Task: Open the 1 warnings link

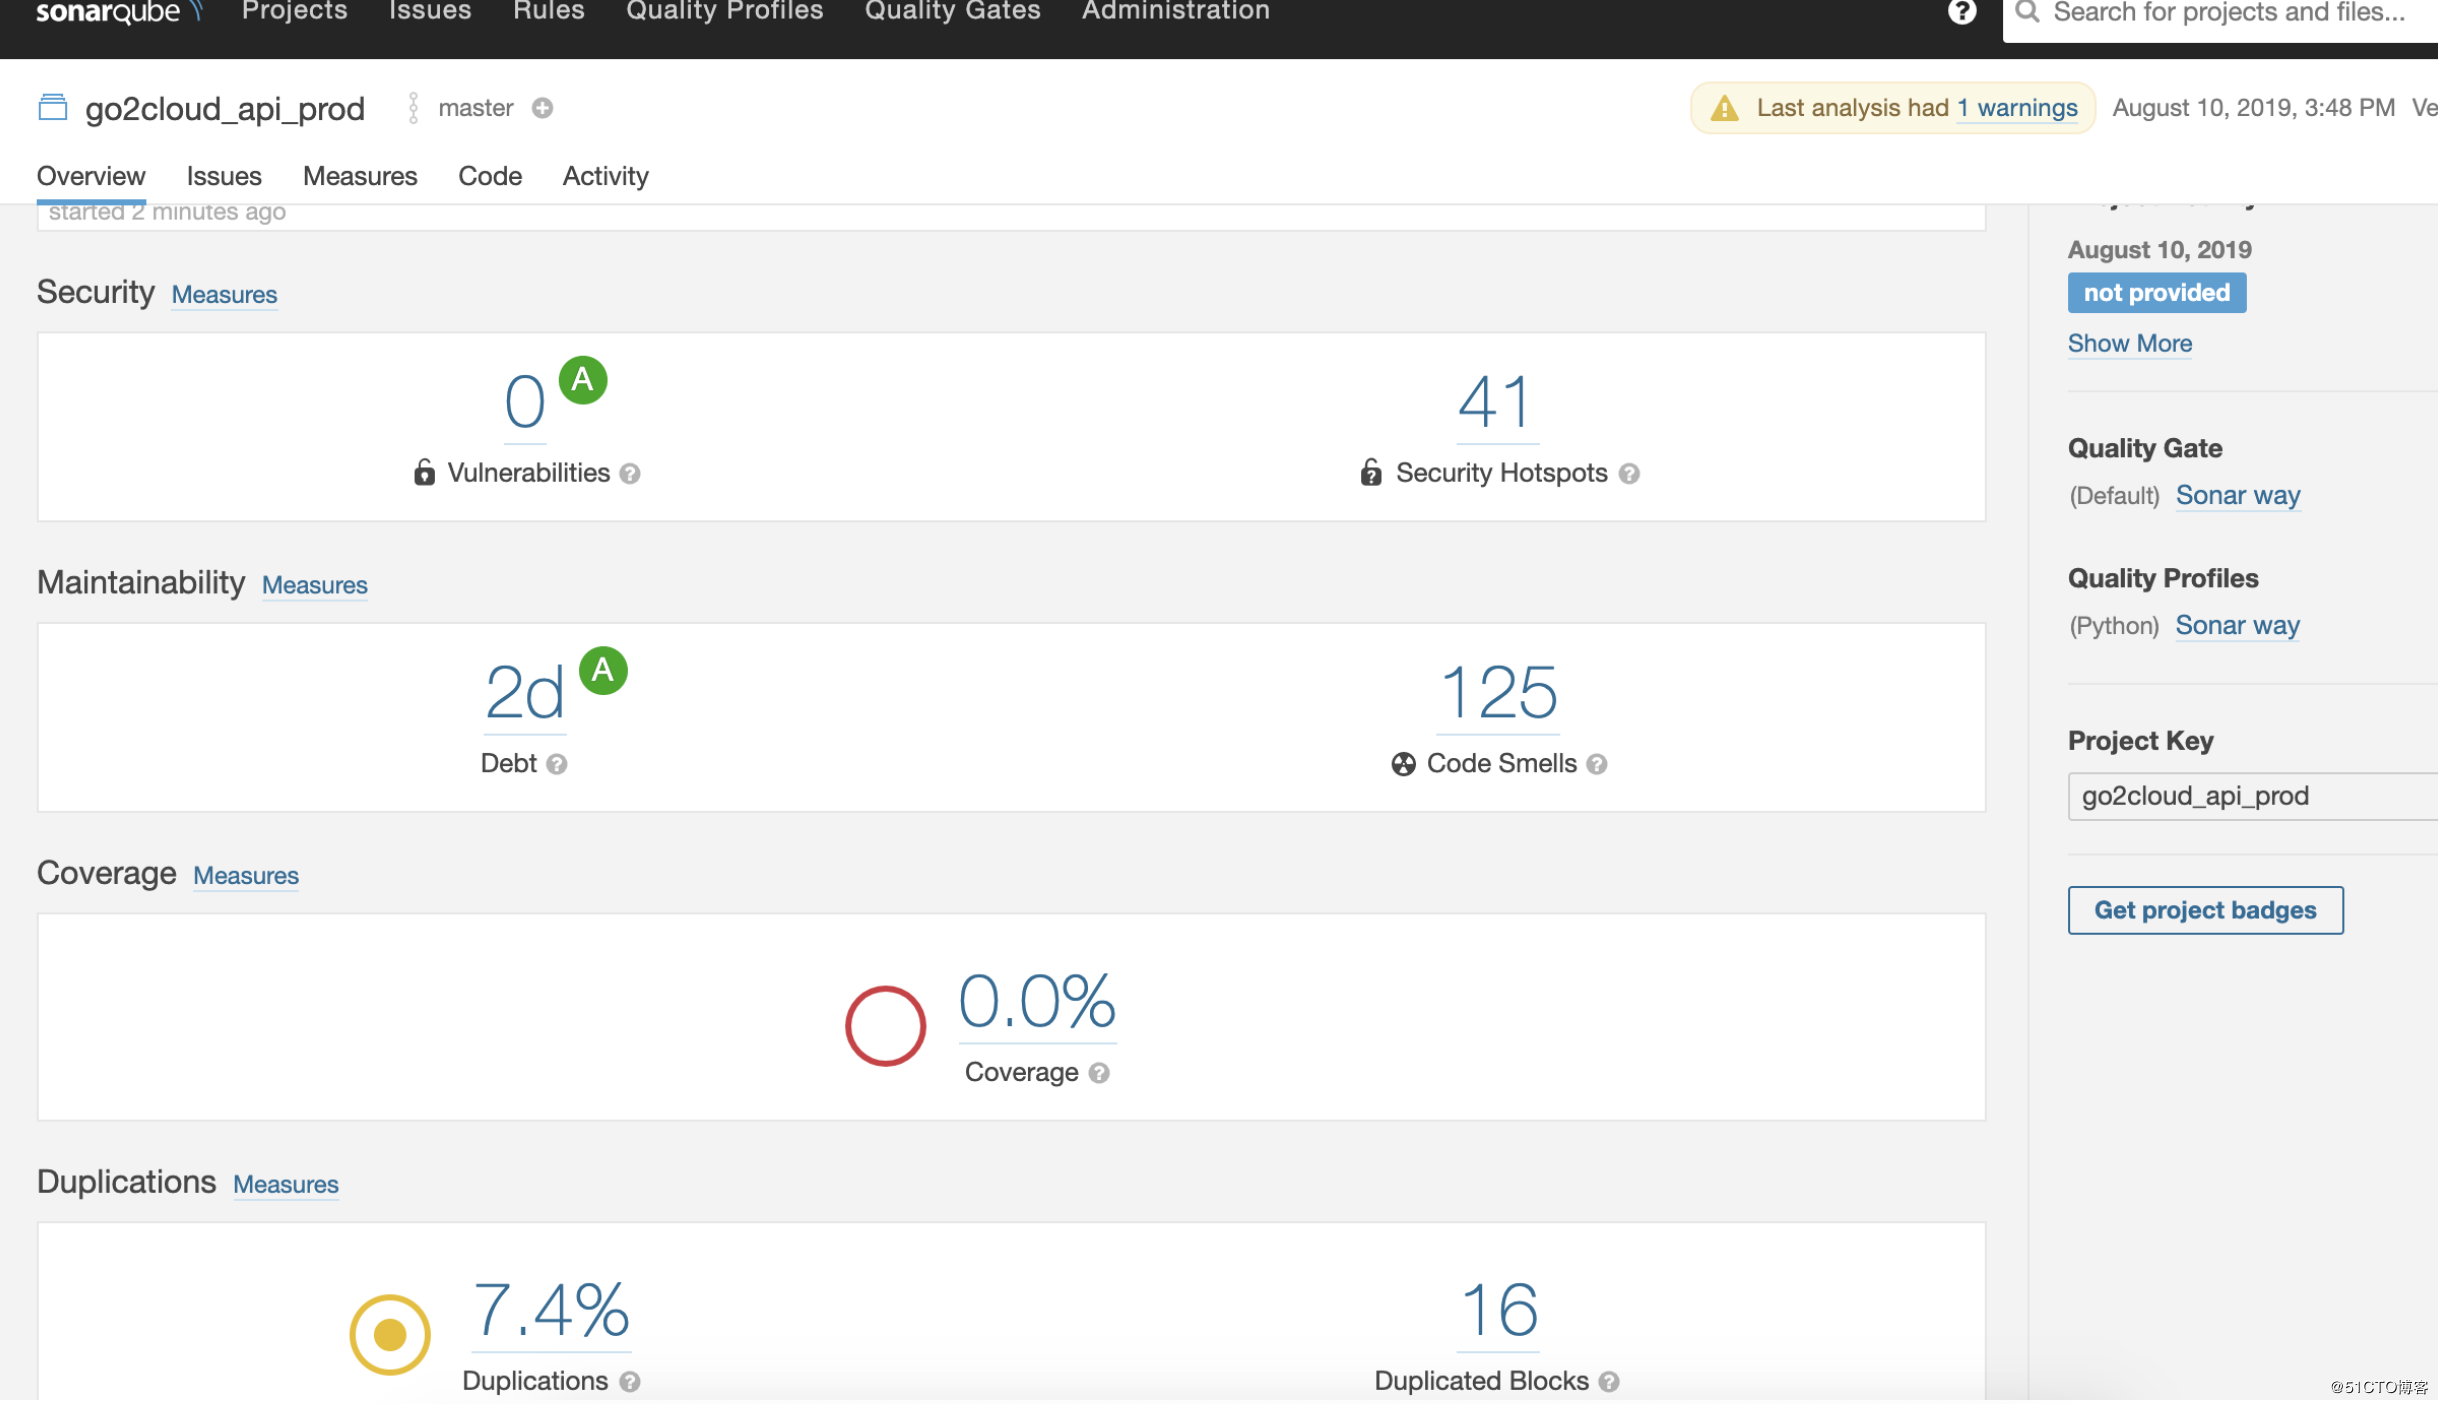Action: 2017,108
